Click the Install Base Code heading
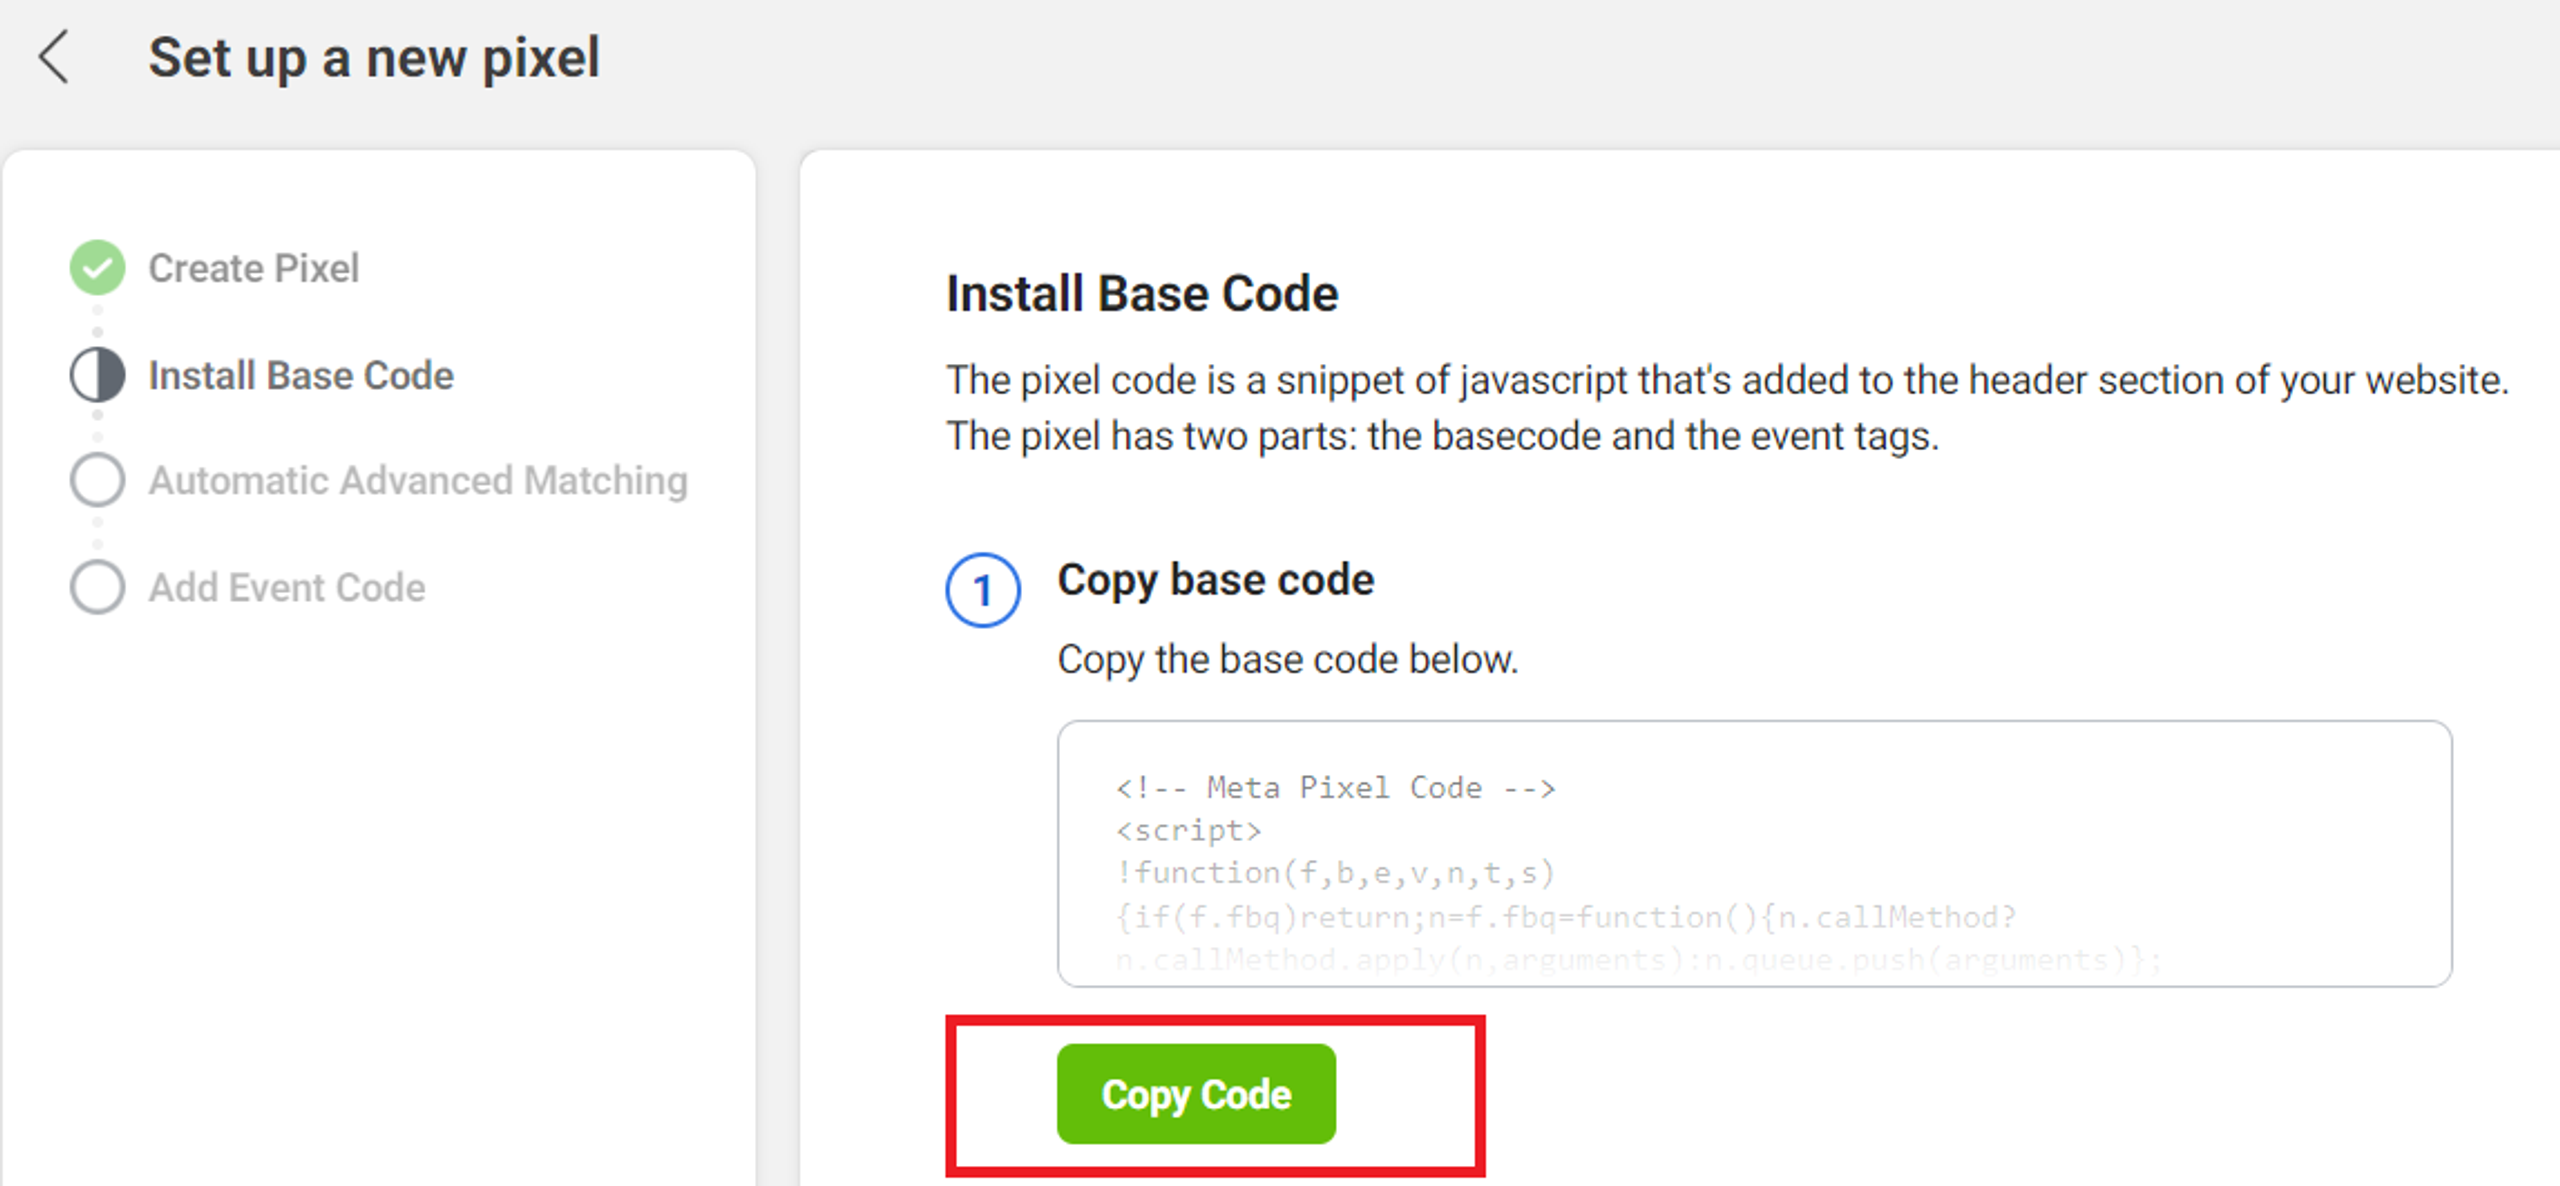The height and width of the screenshot is (1186, 2560). 1142,294
